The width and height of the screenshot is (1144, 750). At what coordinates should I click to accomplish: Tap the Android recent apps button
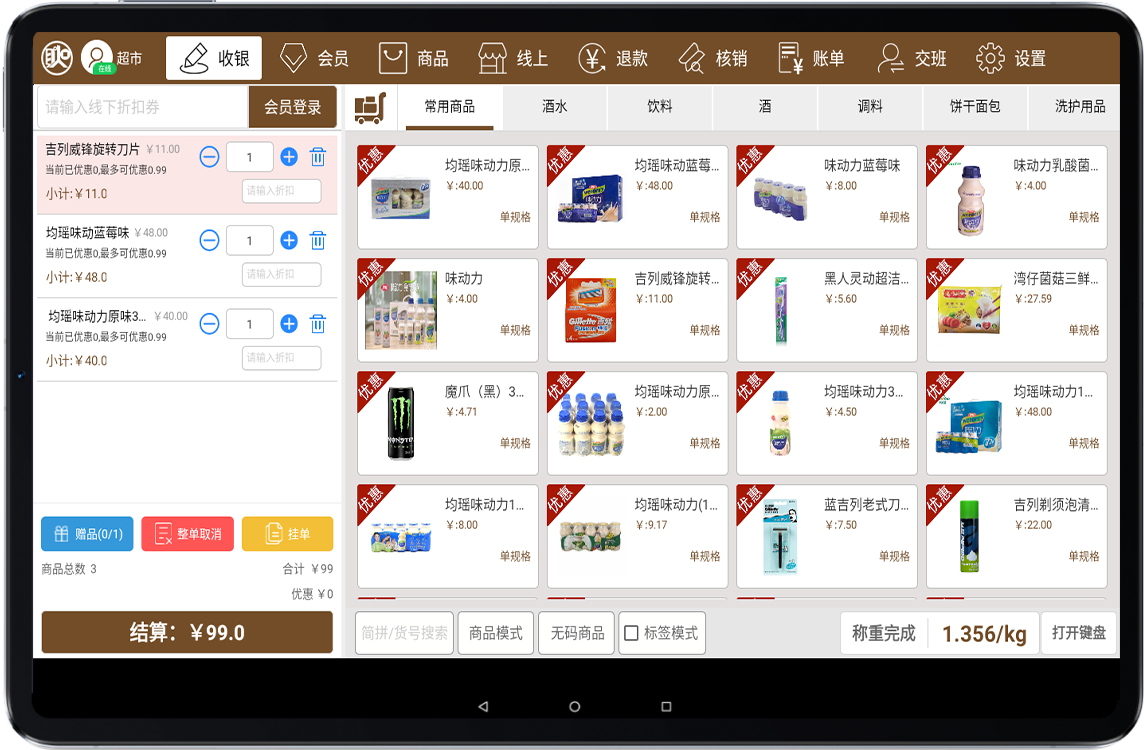pyautogui.click(x=666, y=706)
